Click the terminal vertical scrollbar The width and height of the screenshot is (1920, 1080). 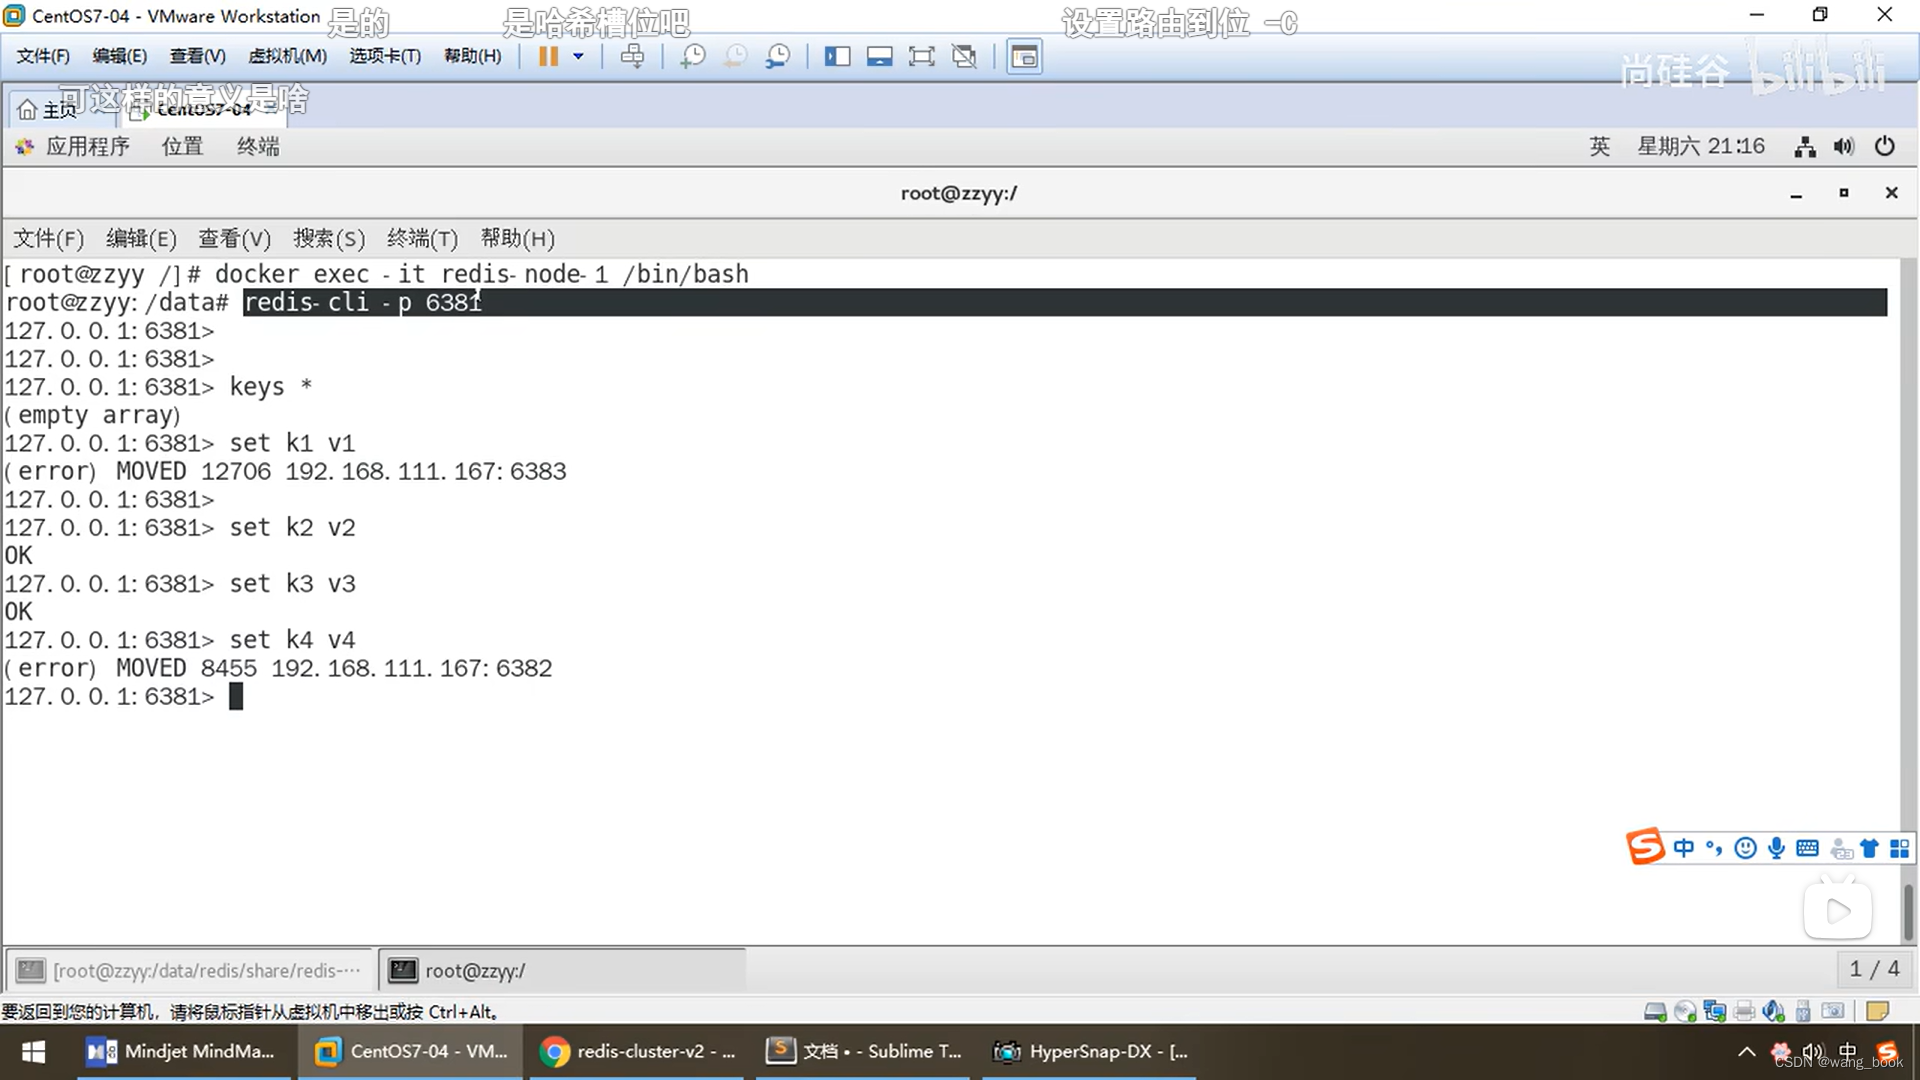[x=1908, y=910]
